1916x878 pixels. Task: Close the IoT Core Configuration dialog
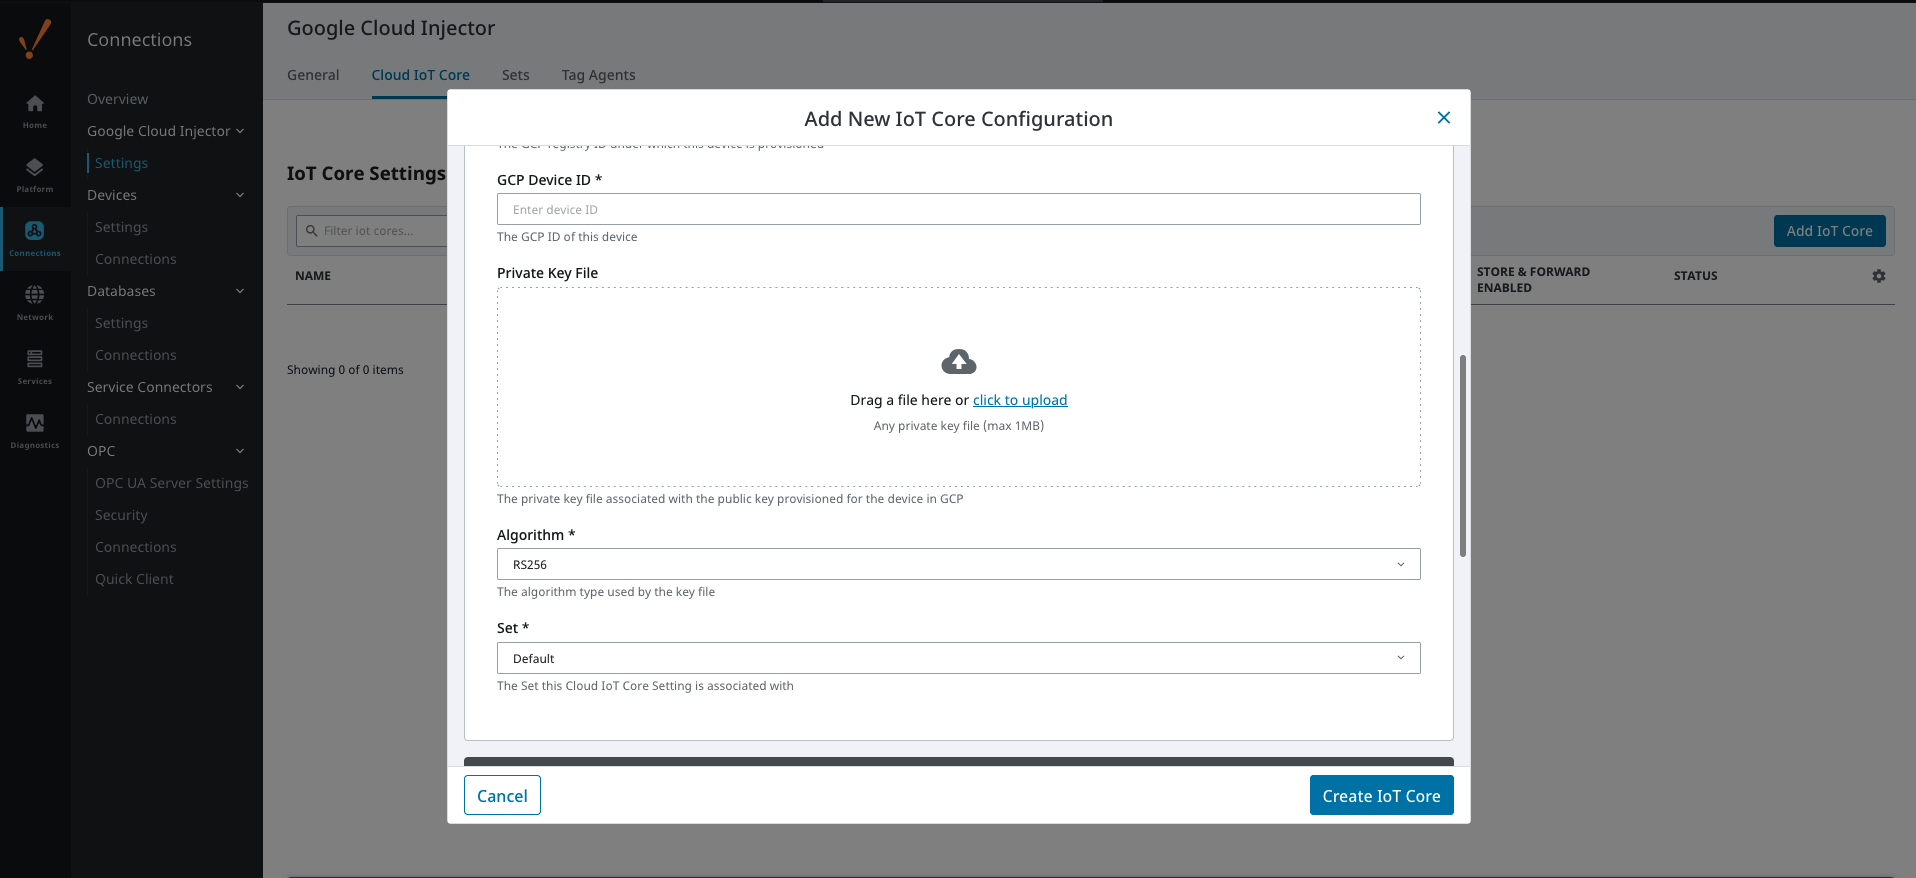click(x=1443, y=118)
